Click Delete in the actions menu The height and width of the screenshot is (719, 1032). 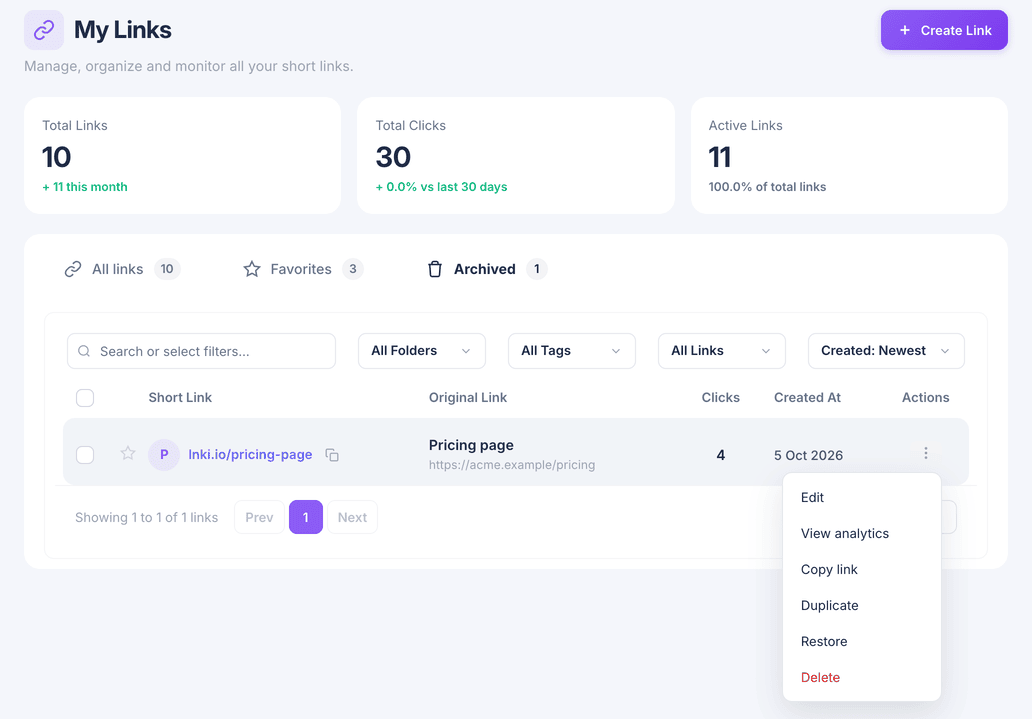point(862,678)
